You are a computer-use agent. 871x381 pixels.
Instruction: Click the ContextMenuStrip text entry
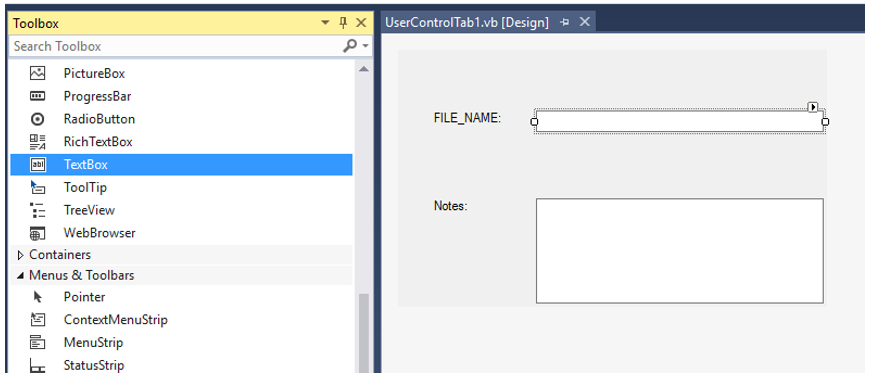116,320
